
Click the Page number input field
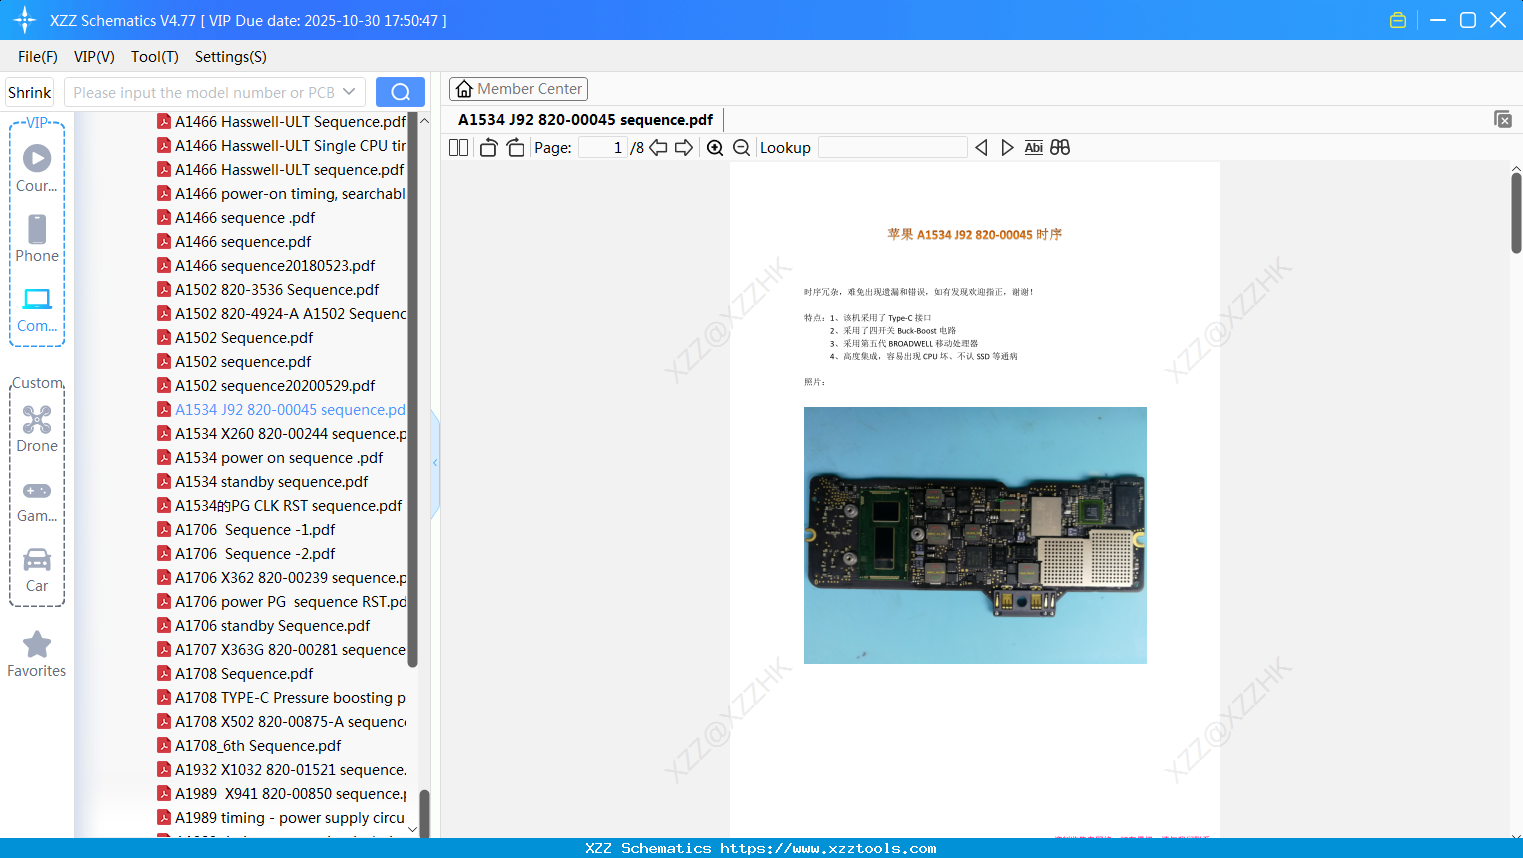click(603, 148)
